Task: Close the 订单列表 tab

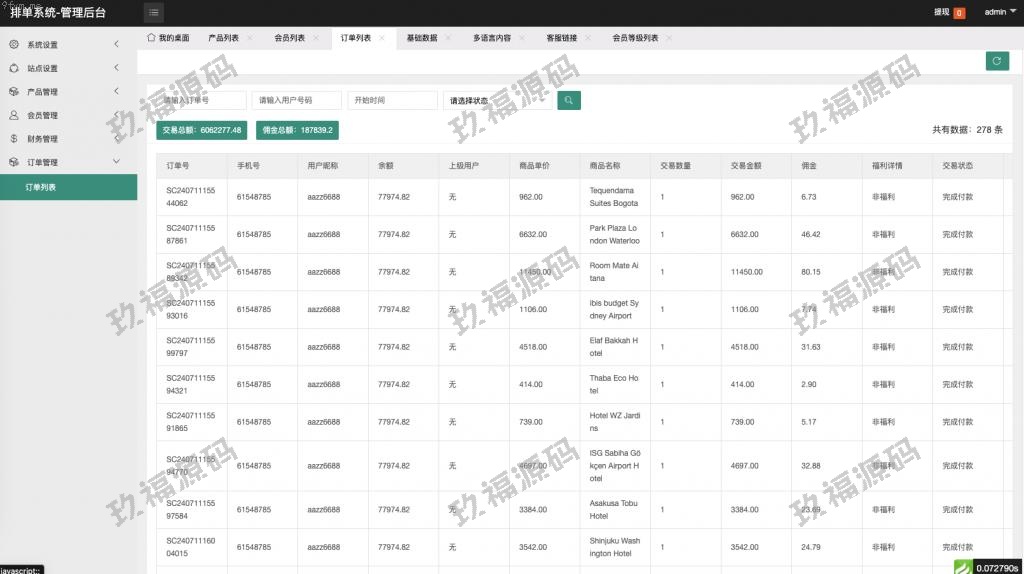Action: click(382, 38)
